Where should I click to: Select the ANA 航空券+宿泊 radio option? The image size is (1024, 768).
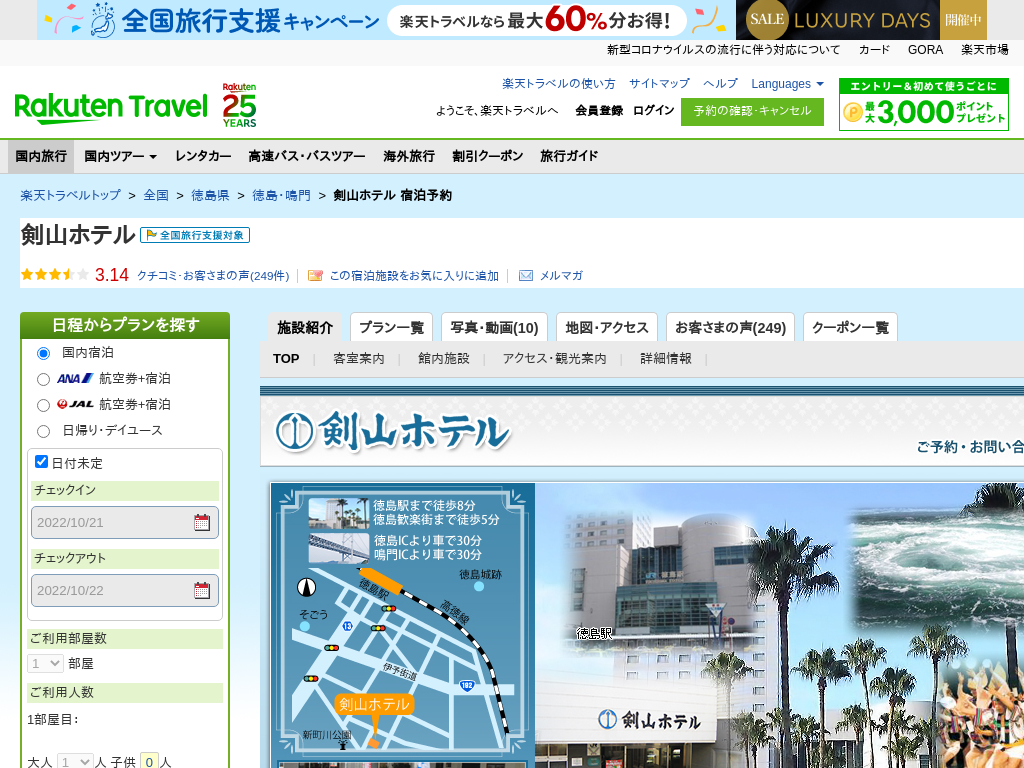click(43, 379)
